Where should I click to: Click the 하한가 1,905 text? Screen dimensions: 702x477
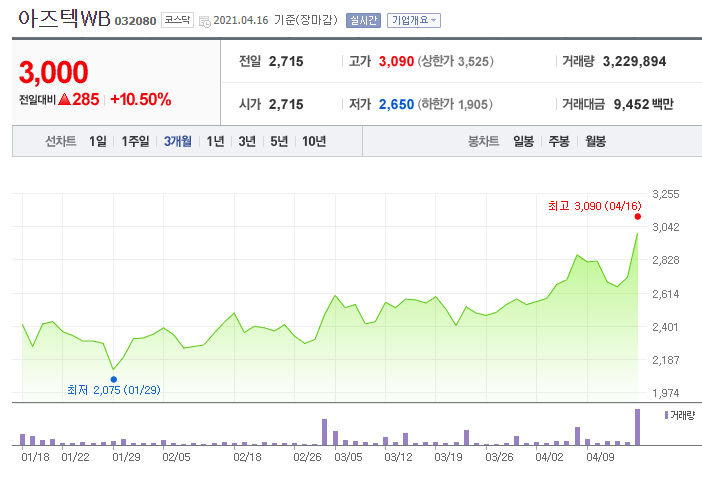[455, 104]
